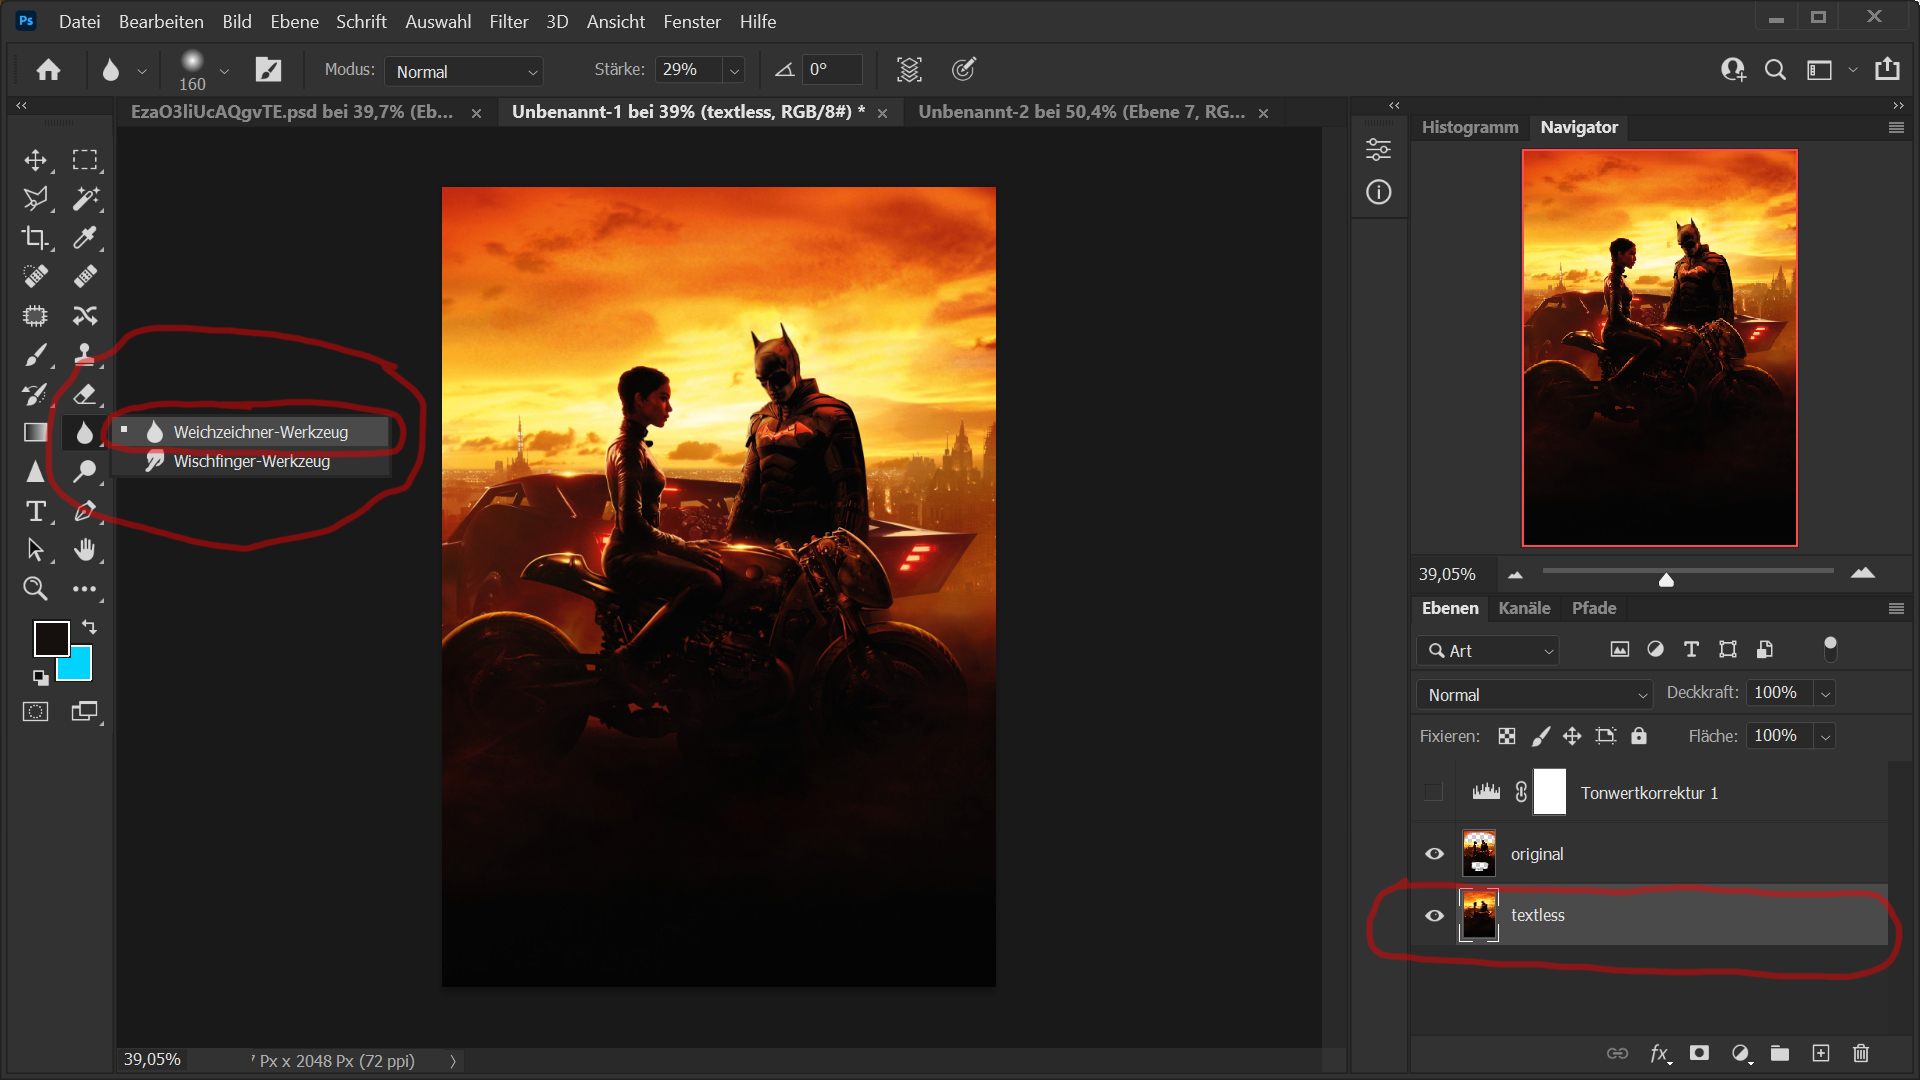Select the Brush tool

36,355
